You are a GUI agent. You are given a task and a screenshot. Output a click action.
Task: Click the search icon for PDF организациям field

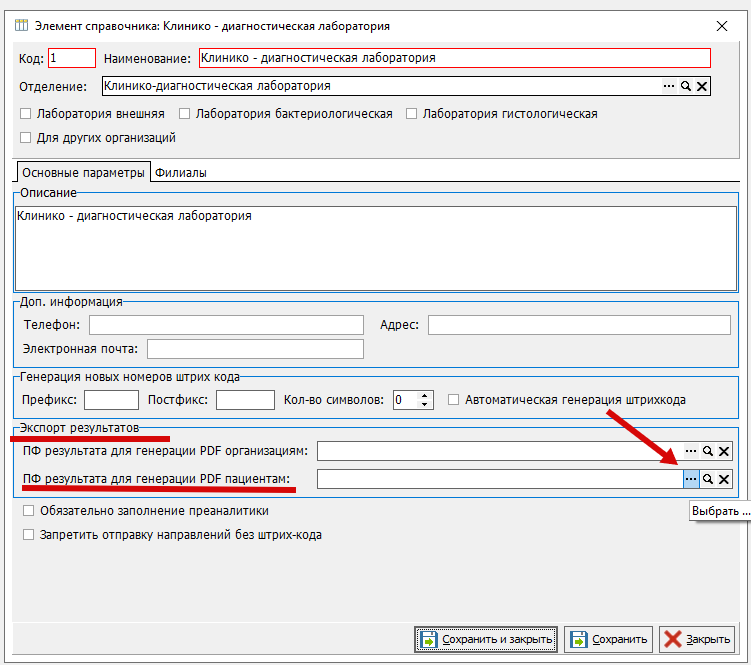pos(708,452)
